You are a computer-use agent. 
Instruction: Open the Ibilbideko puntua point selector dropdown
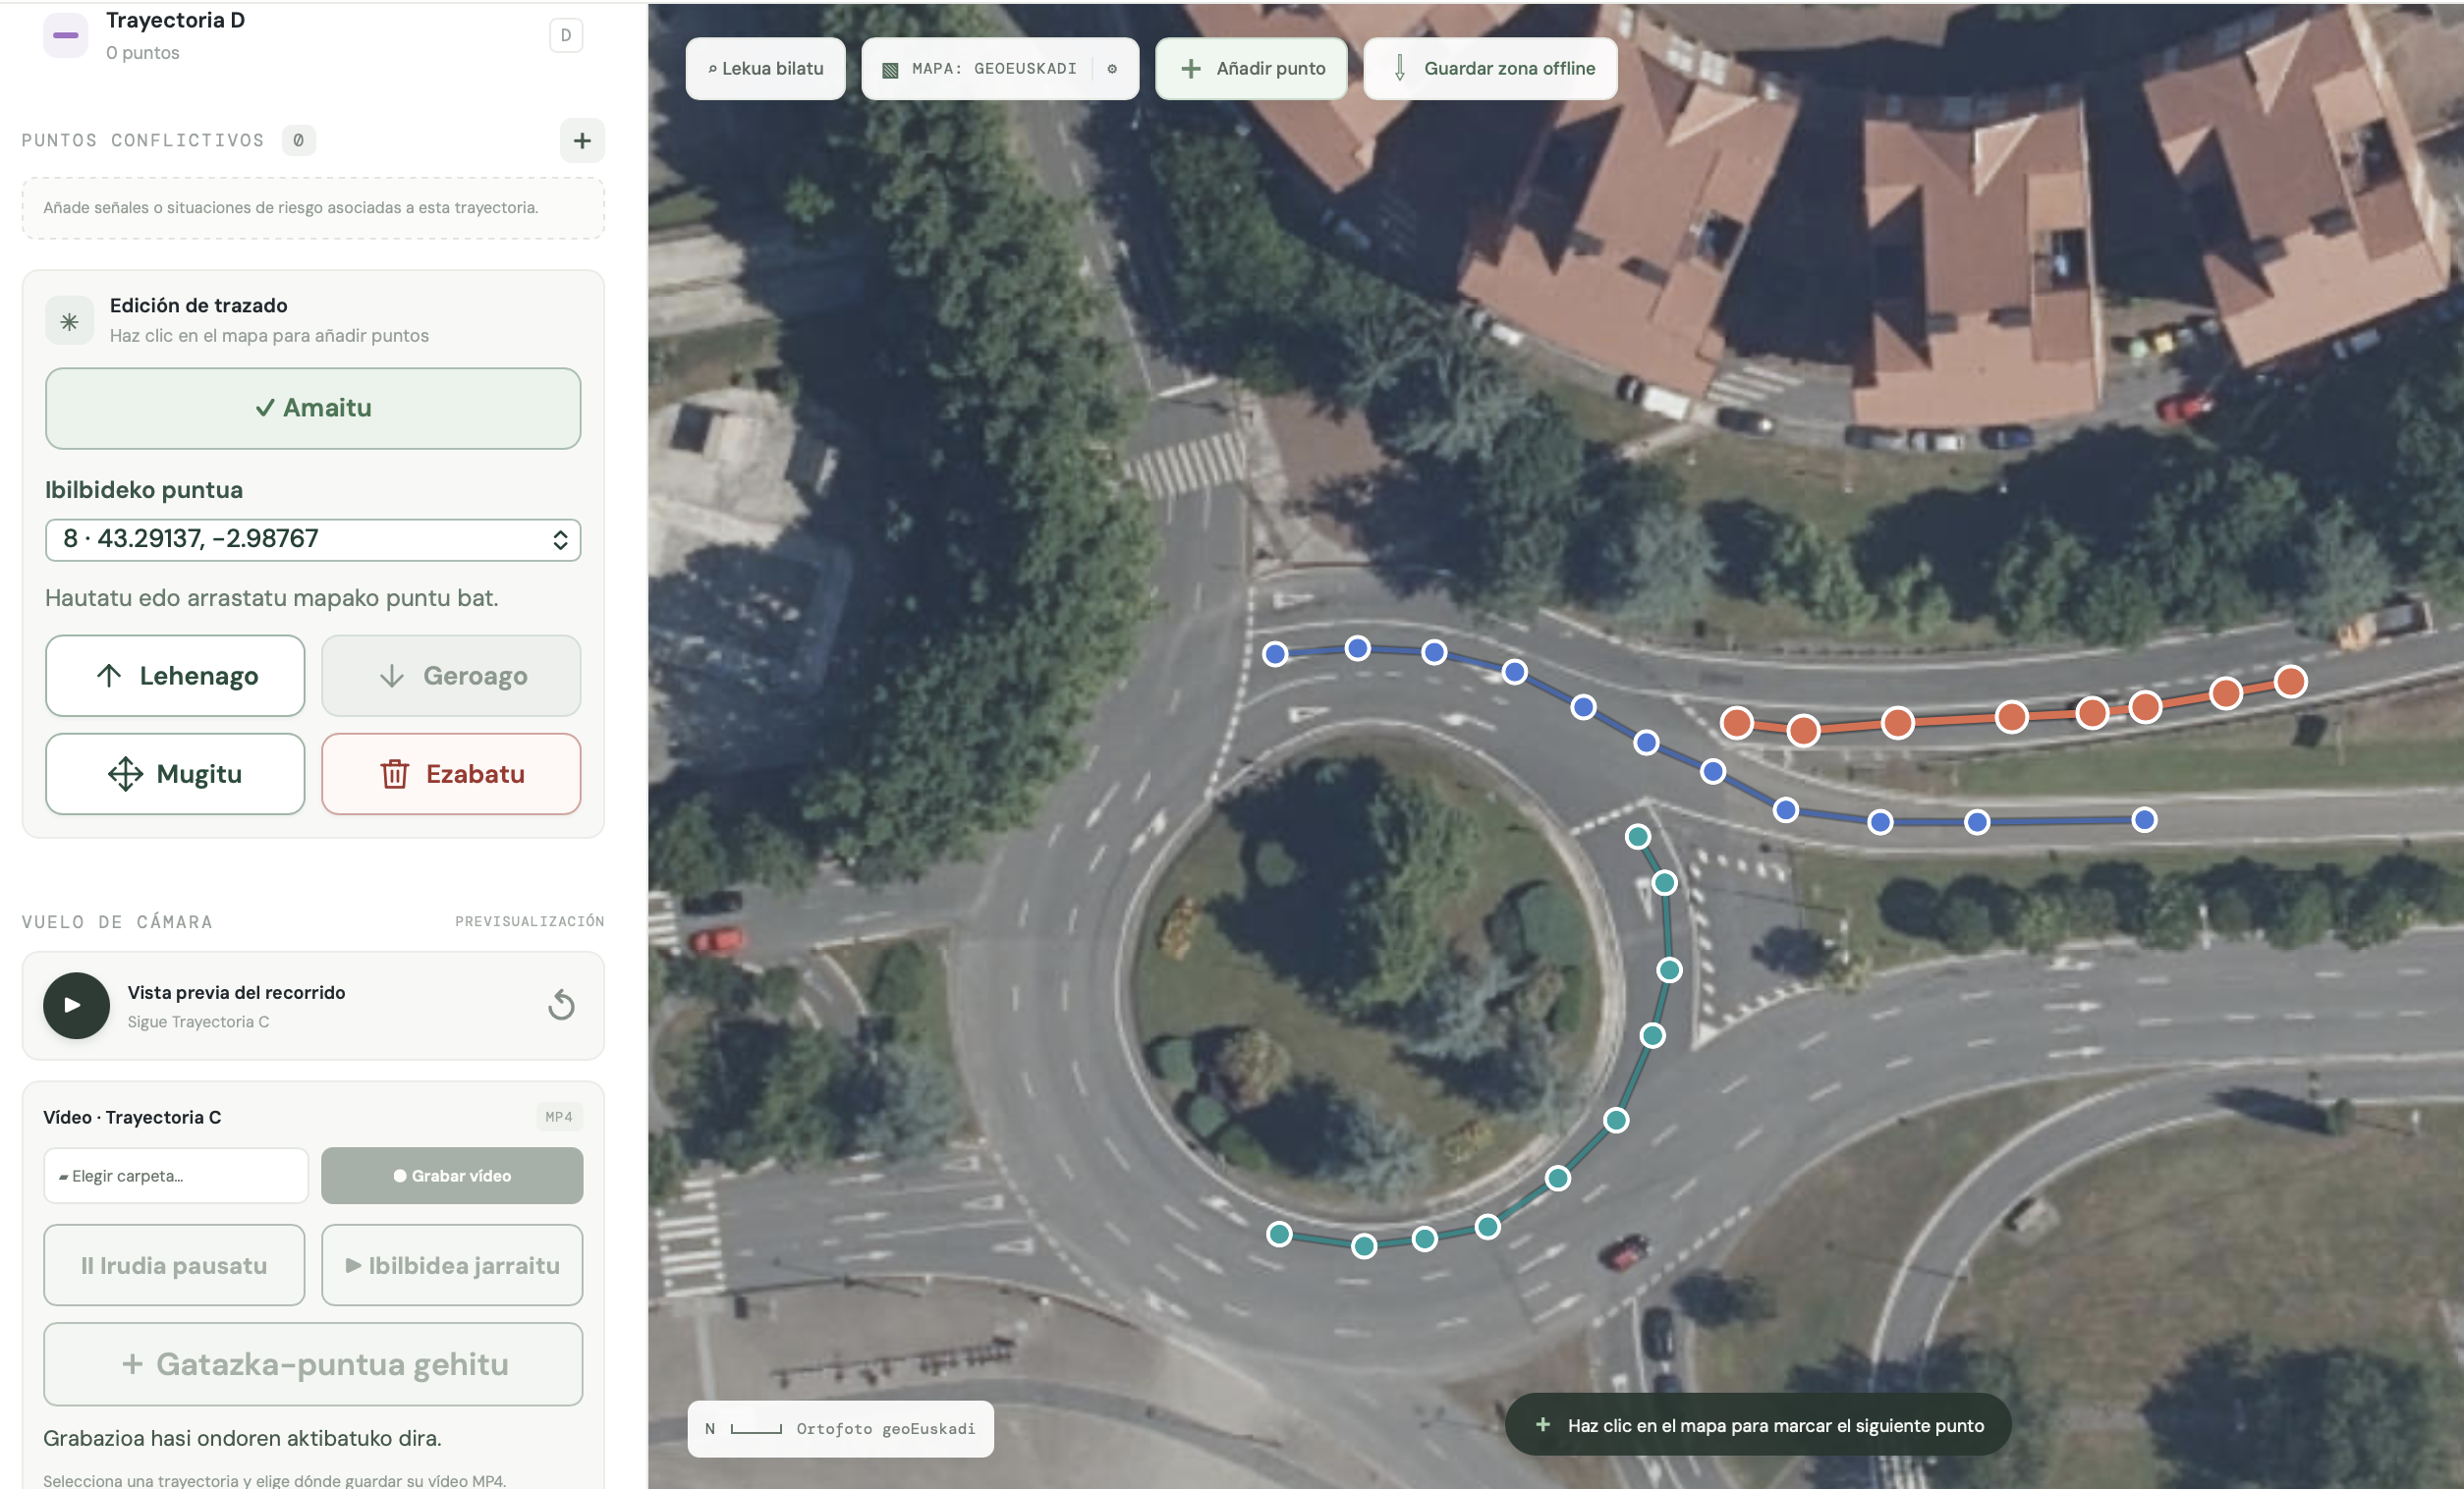point(313,539)
